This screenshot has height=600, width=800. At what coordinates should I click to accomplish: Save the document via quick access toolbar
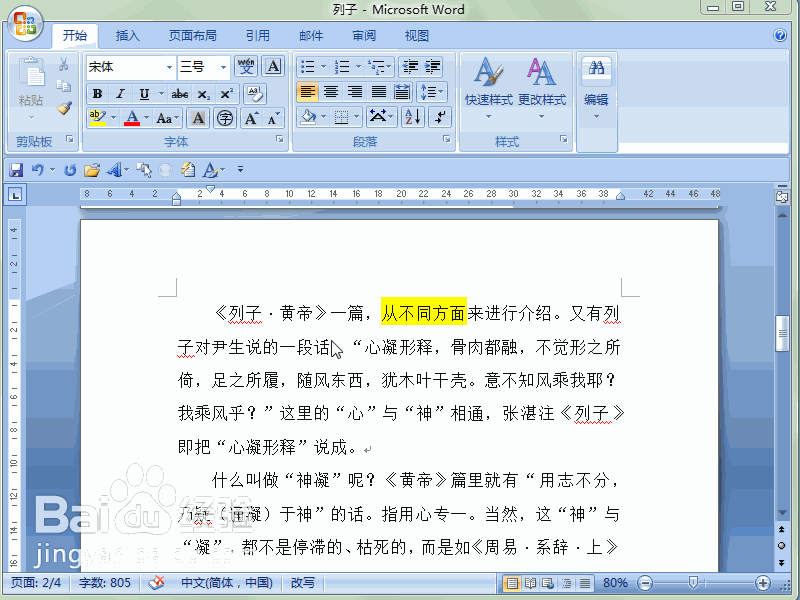coord(15,169)
